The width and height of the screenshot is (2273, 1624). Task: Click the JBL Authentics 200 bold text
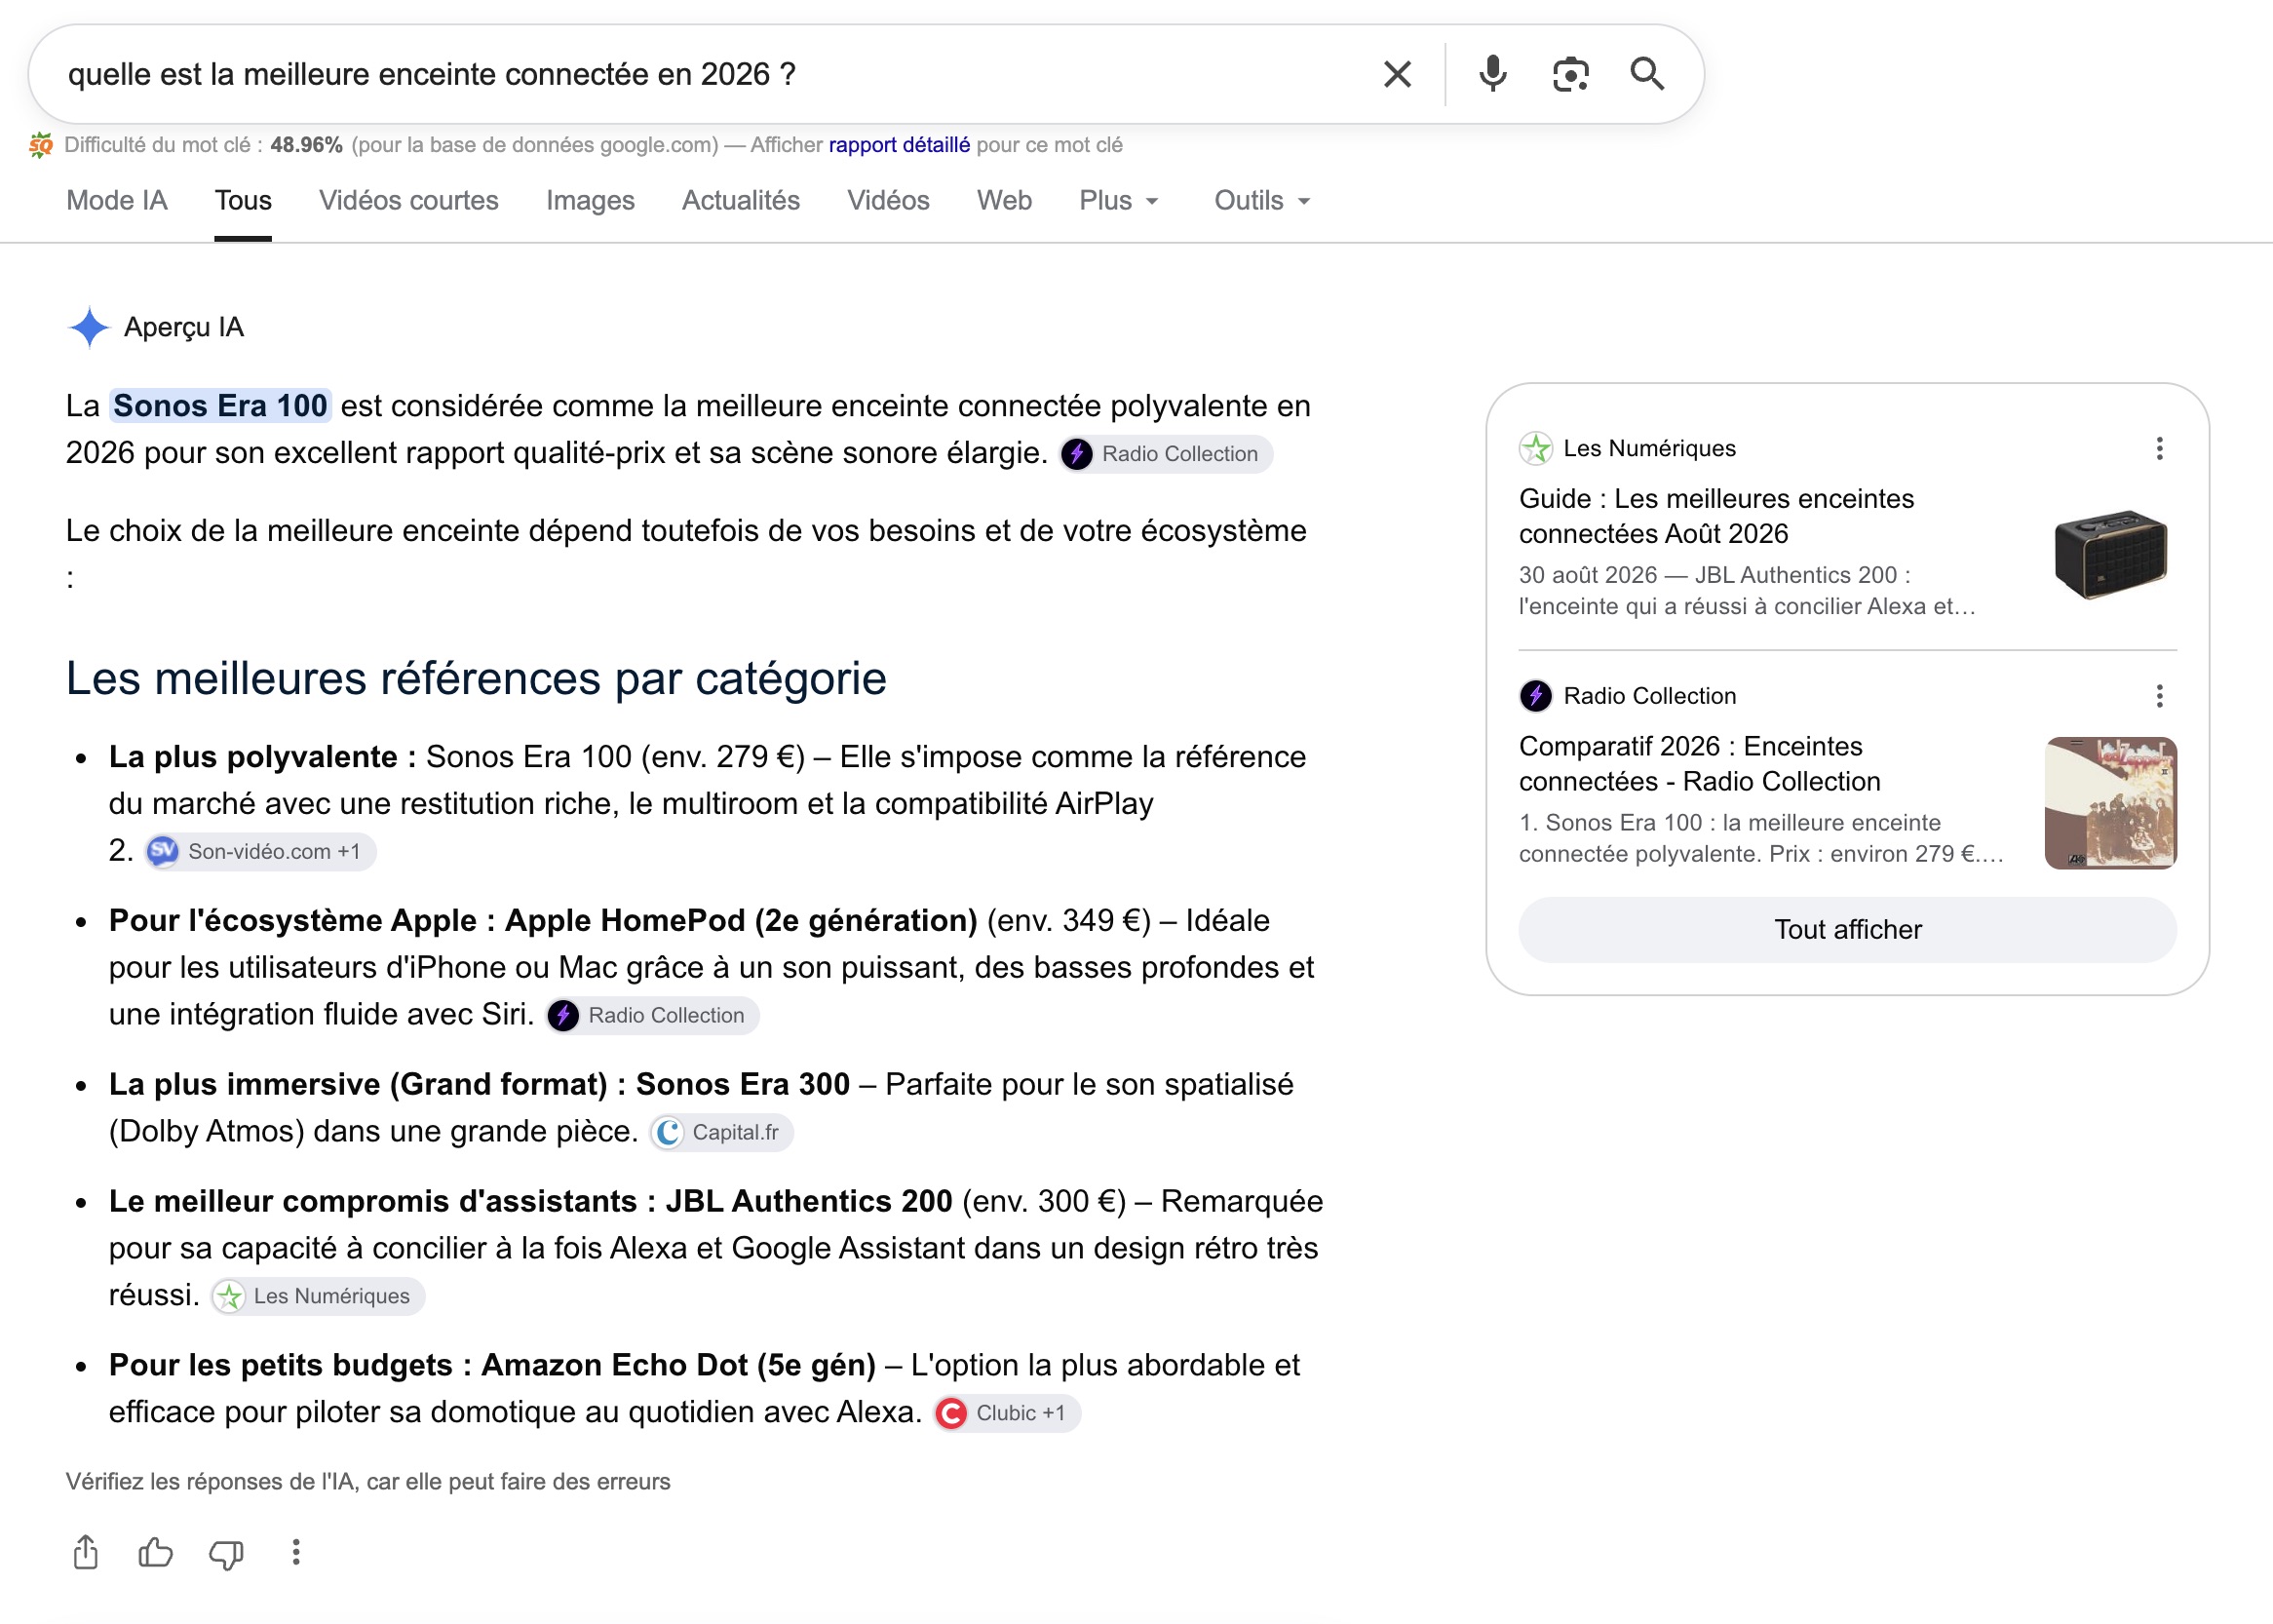pos(809,1202)
